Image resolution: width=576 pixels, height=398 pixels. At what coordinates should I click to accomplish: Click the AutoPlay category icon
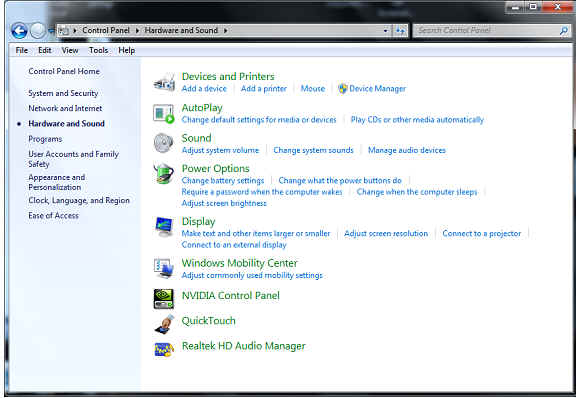pyautogui.click(x=164, y=114)
